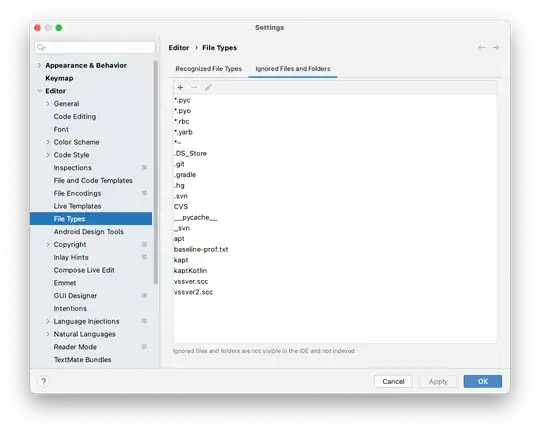Open File and Code Templates

93,181
